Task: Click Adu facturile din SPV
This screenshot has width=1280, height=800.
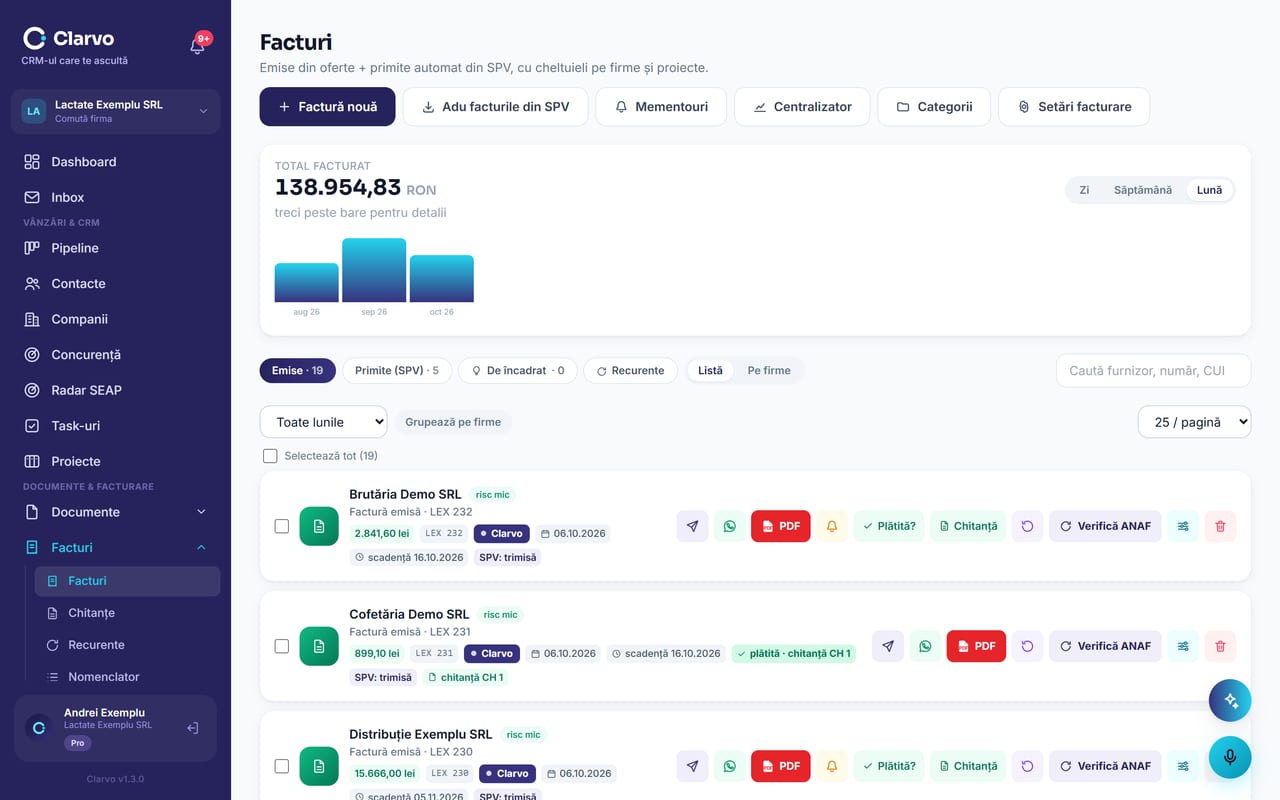Action: point(495,107)
